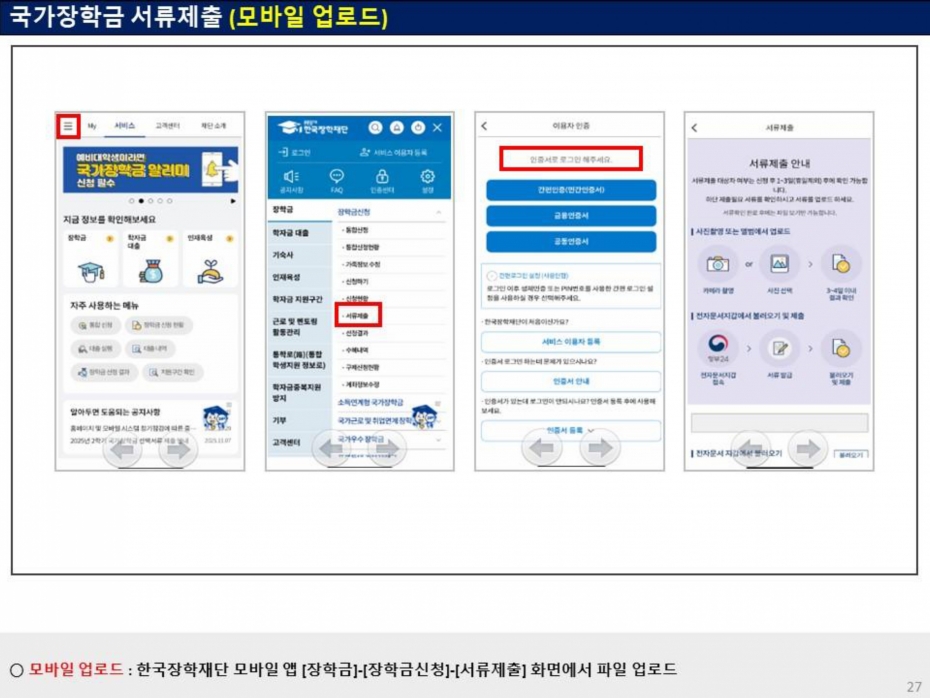The width and height of the screenshot is (930, 698).
Task: Open the hamburger menu in first phone screen
Action: (x=68, y=126)
